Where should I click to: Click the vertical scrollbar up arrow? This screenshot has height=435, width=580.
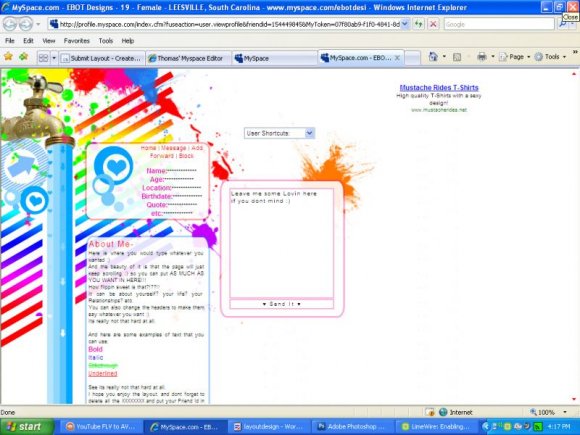click(574, 74)
